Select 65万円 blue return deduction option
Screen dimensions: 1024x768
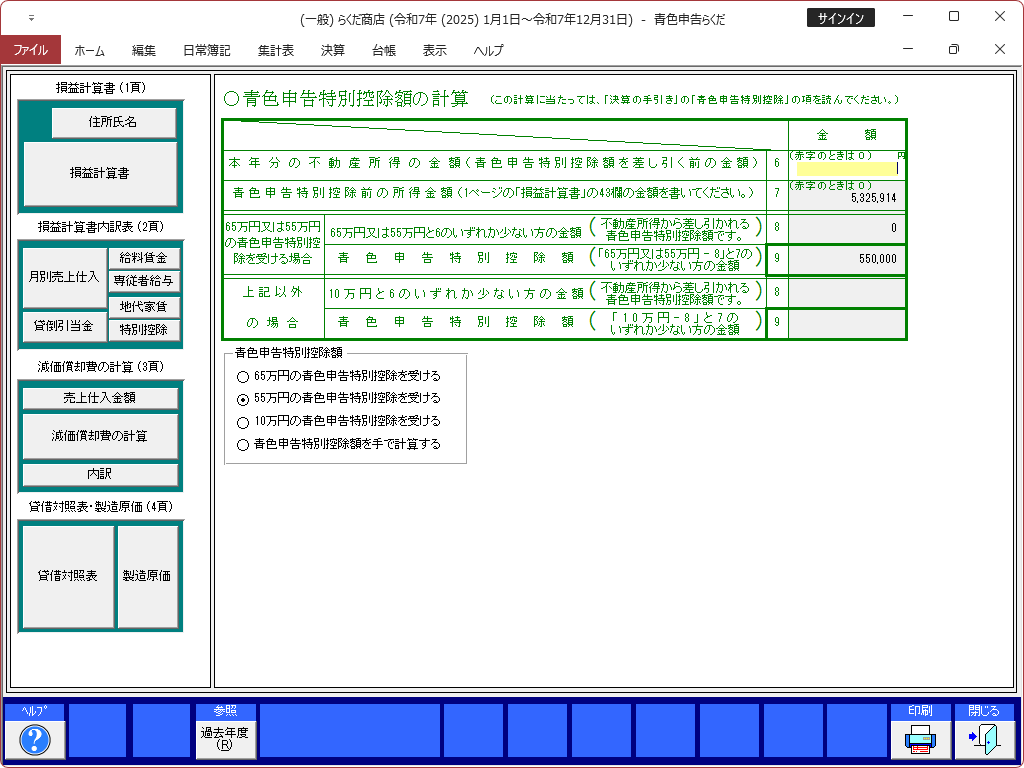[242, 377]
